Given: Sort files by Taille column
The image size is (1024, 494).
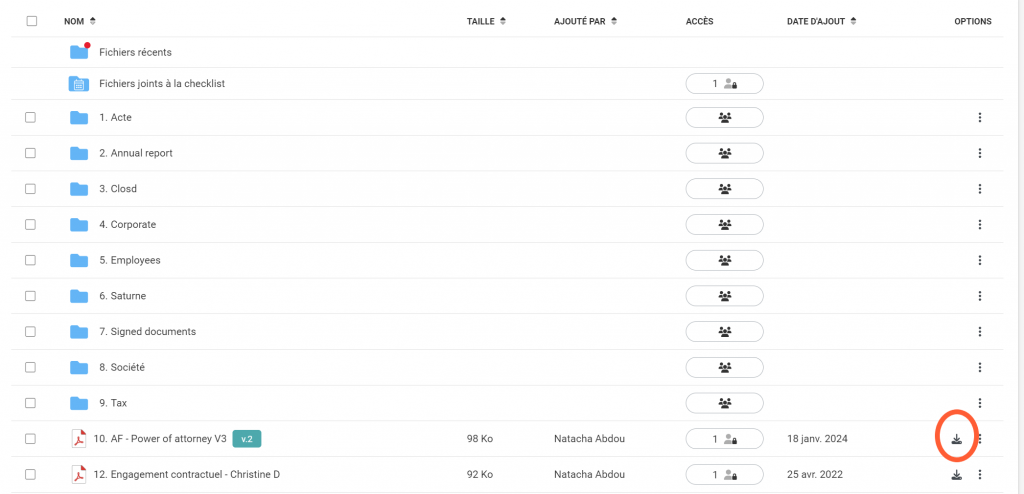Looking at the screenshot, I should click(487, 21).
